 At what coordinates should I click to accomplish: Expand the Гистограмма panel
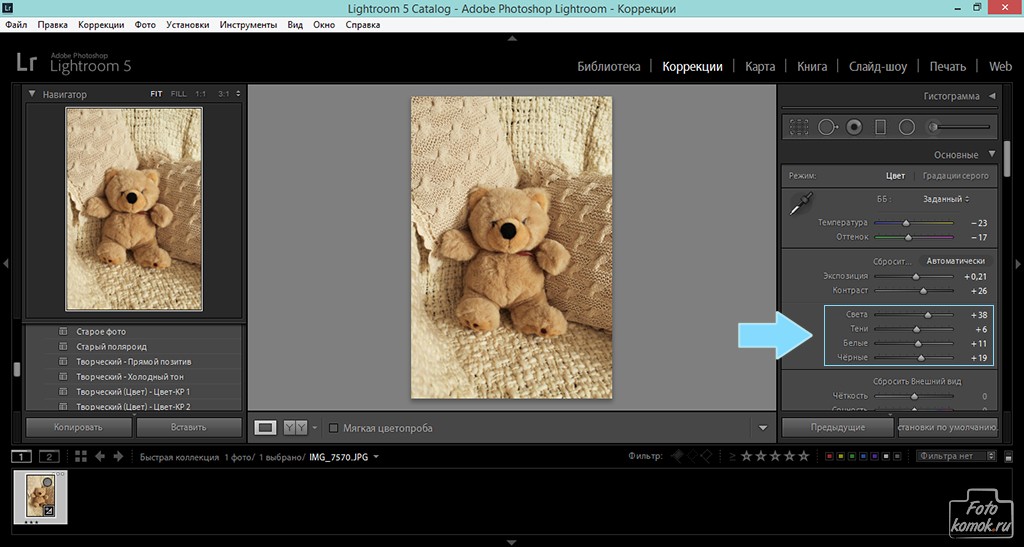click(992, 96)
